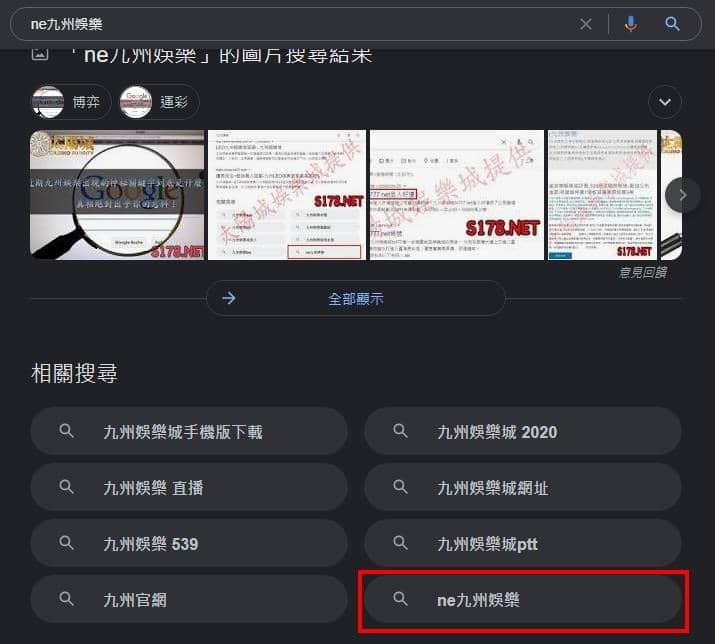Click magnifier icon beside 九州娛樂城手機版下載
This screenshot has height=644, width=715.
coord(67,431)
